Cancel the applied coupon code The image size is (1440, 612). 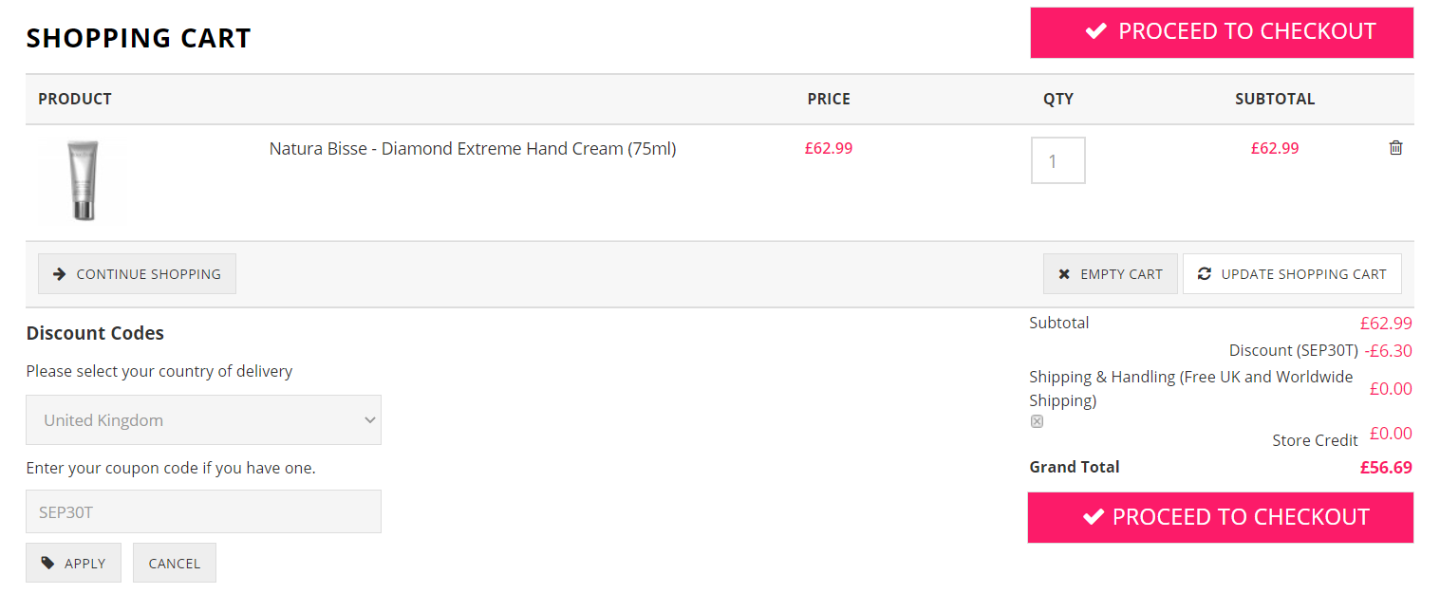pos(174,563)
